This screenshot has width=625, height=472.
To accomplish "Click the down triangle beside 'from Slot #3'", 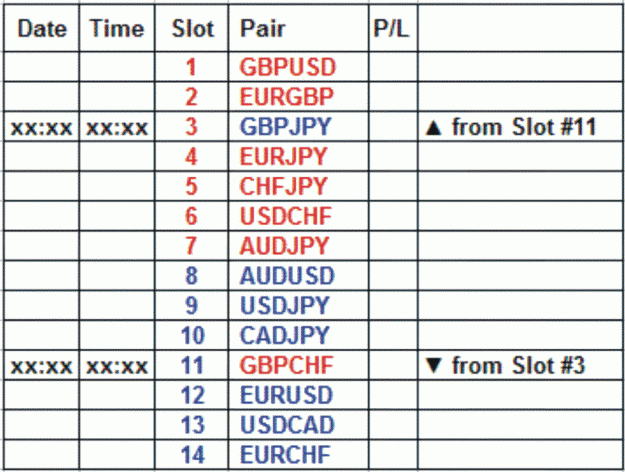I will click(x=434, y=365).
